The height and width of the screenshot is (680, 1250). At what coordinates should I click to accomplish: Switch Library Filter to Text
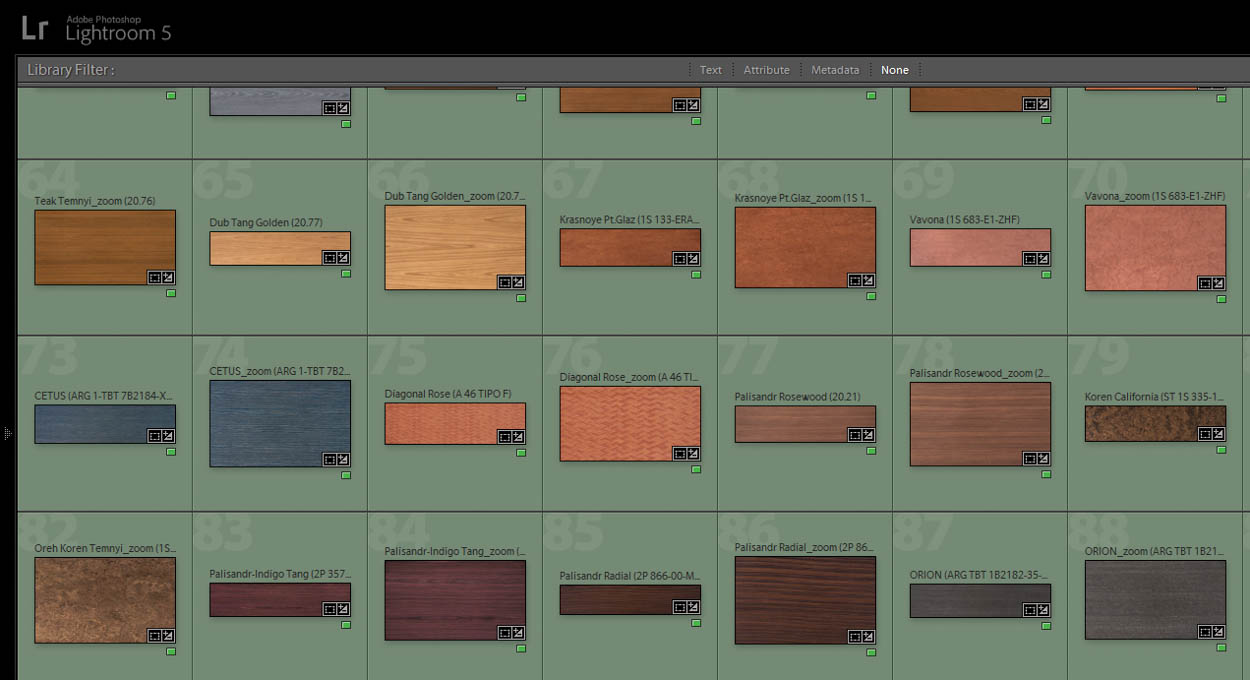(711, 70)
